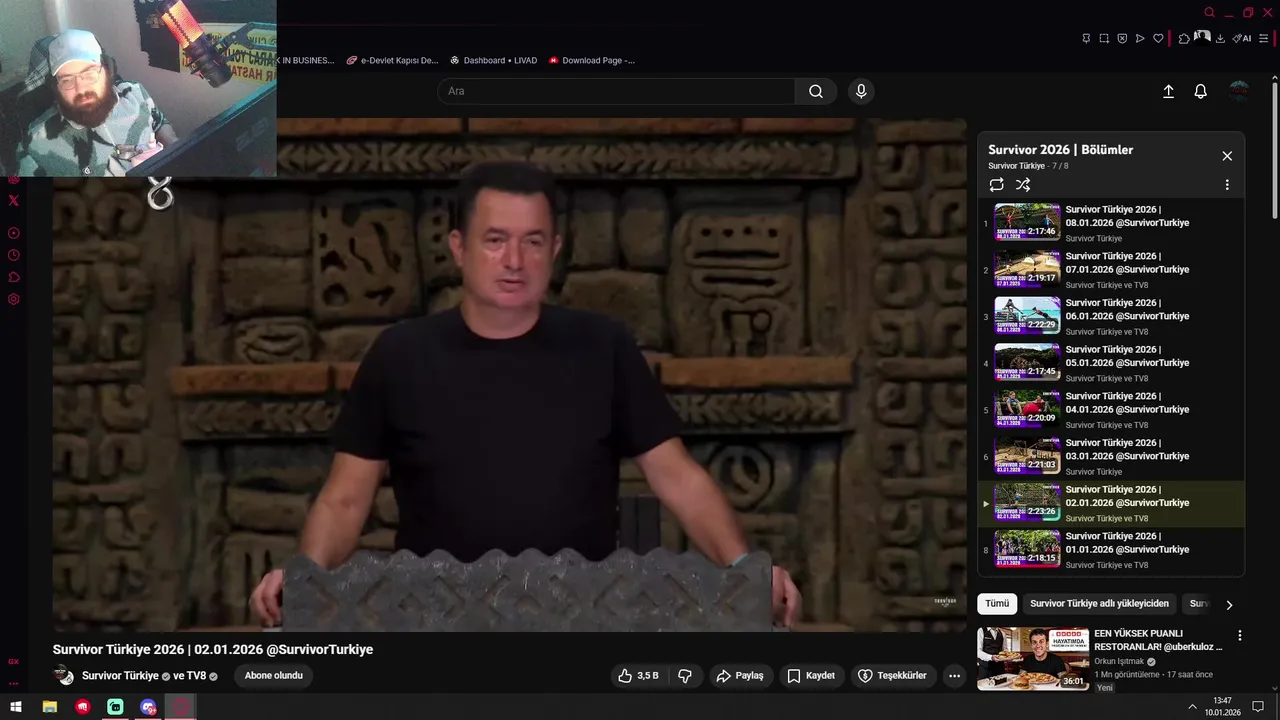
Task: Open Windows notification center icon
Action: pyautogui.click(x=1258, y=707)
